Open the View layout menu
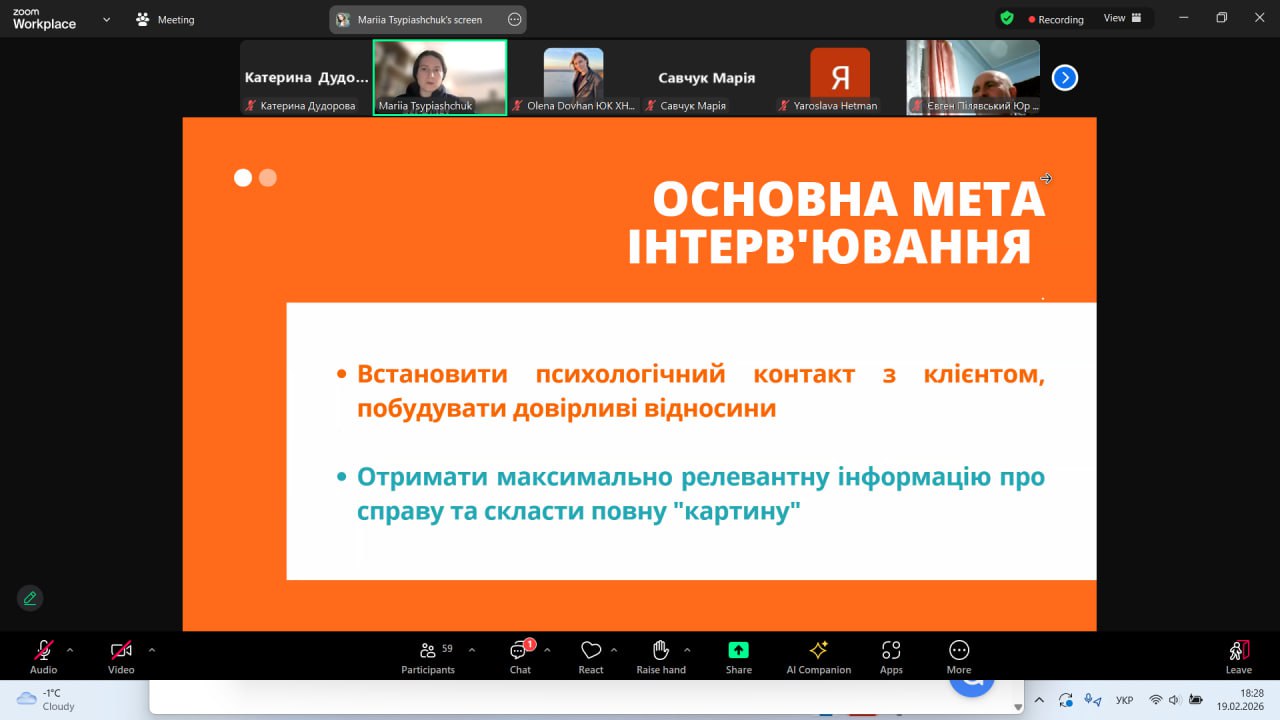 1121,18
